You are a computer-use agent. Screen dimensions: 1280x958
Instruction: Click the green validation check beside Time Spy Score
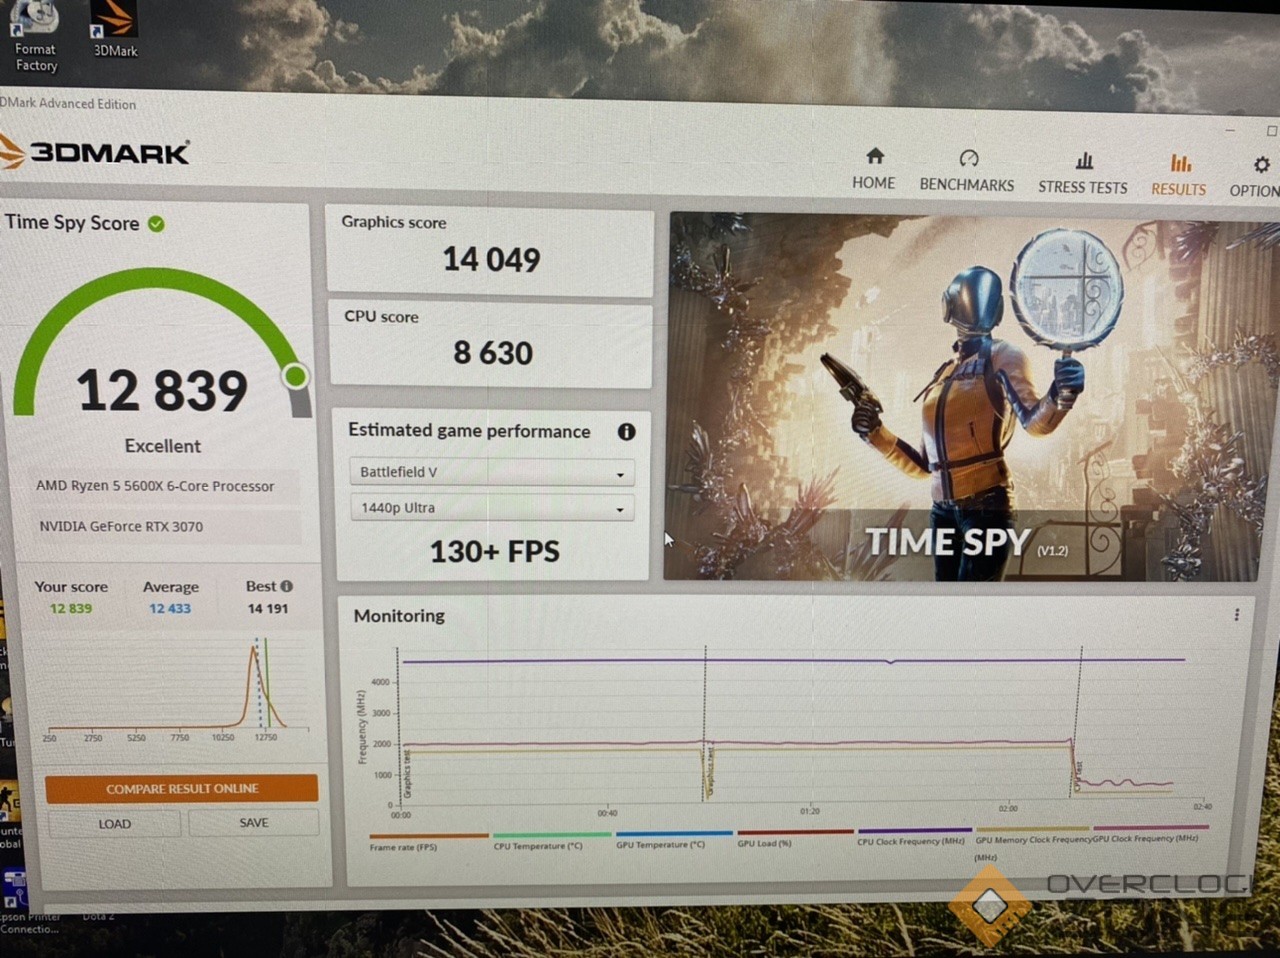pyautogui.click(x=156, y=223)
